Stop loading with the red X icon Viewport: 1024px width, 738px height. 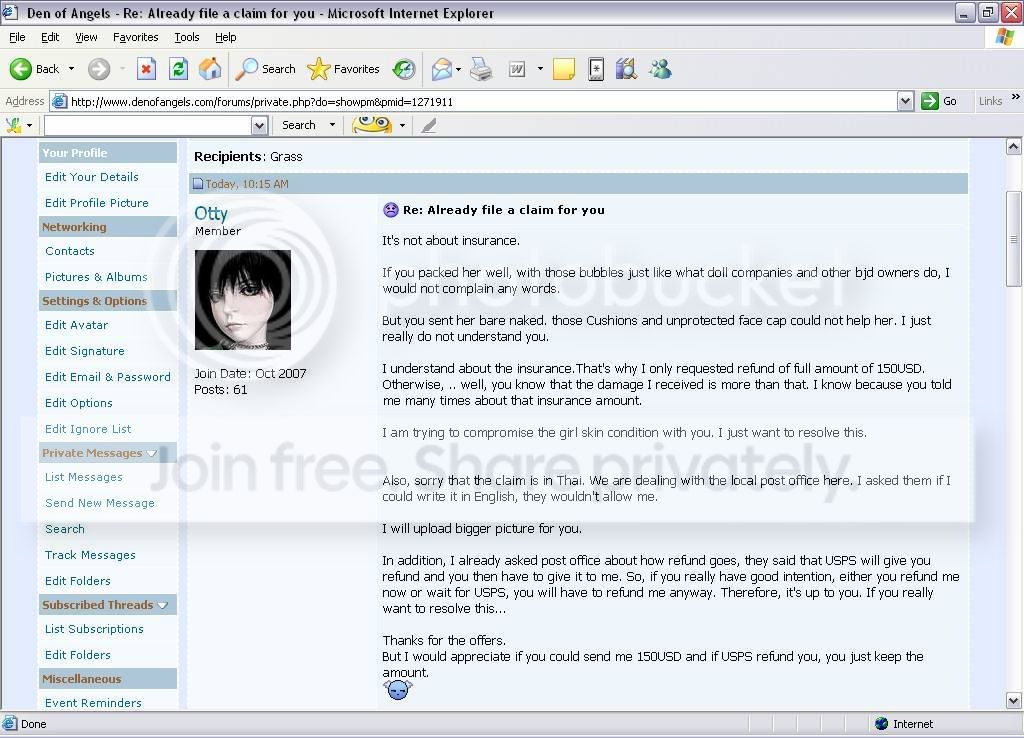tap(146, 69)
